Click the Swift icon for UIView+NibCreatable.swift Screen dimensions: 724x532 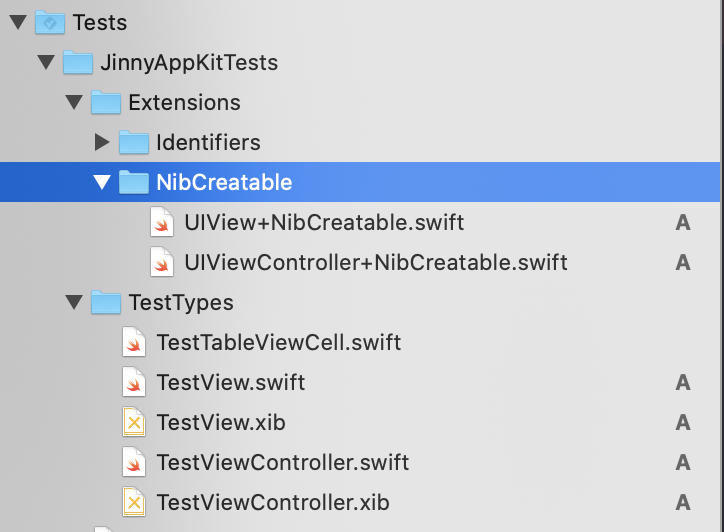[x=162, y=222]
